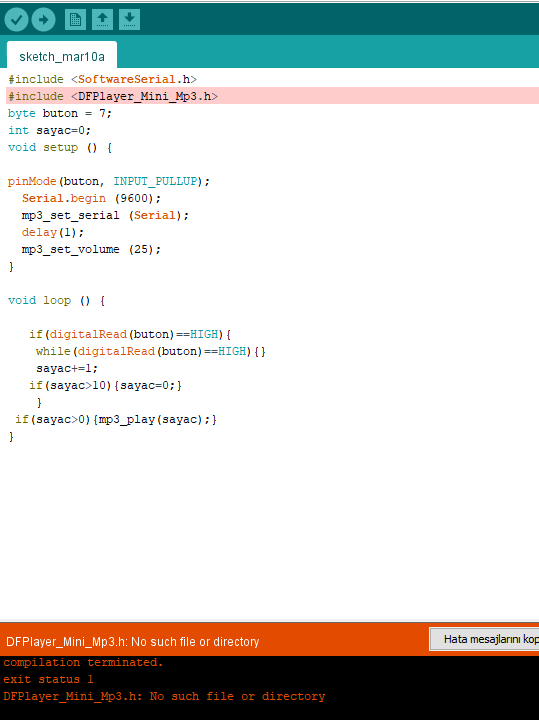Click the Serial.begin (9600) line

coord(91,198)
